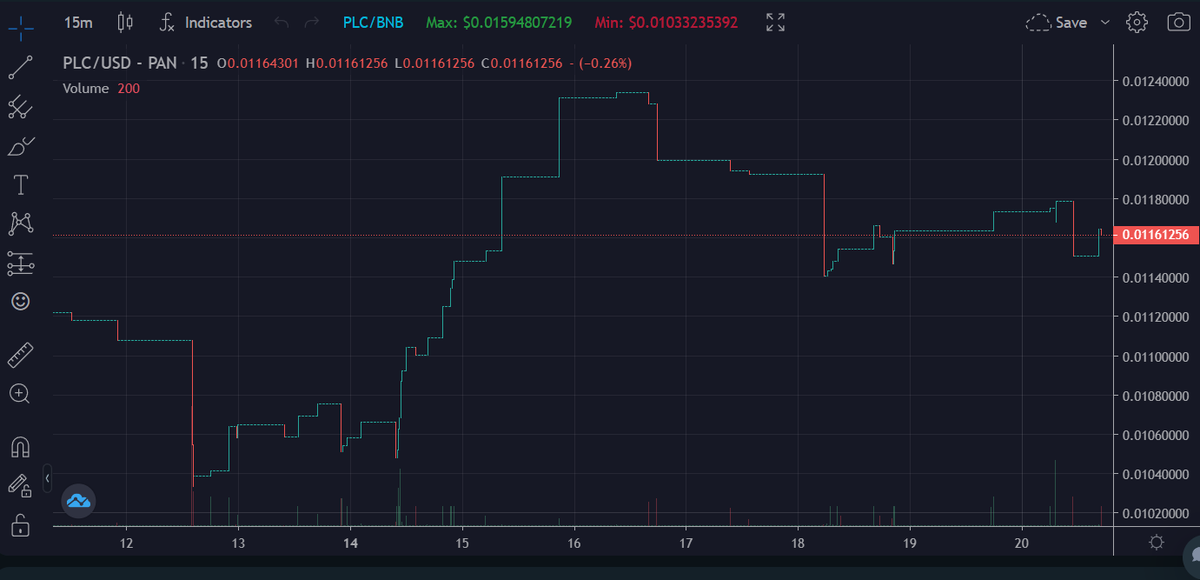
Task: Open the XABCD pattern tool
Action: tap(20, 224)
